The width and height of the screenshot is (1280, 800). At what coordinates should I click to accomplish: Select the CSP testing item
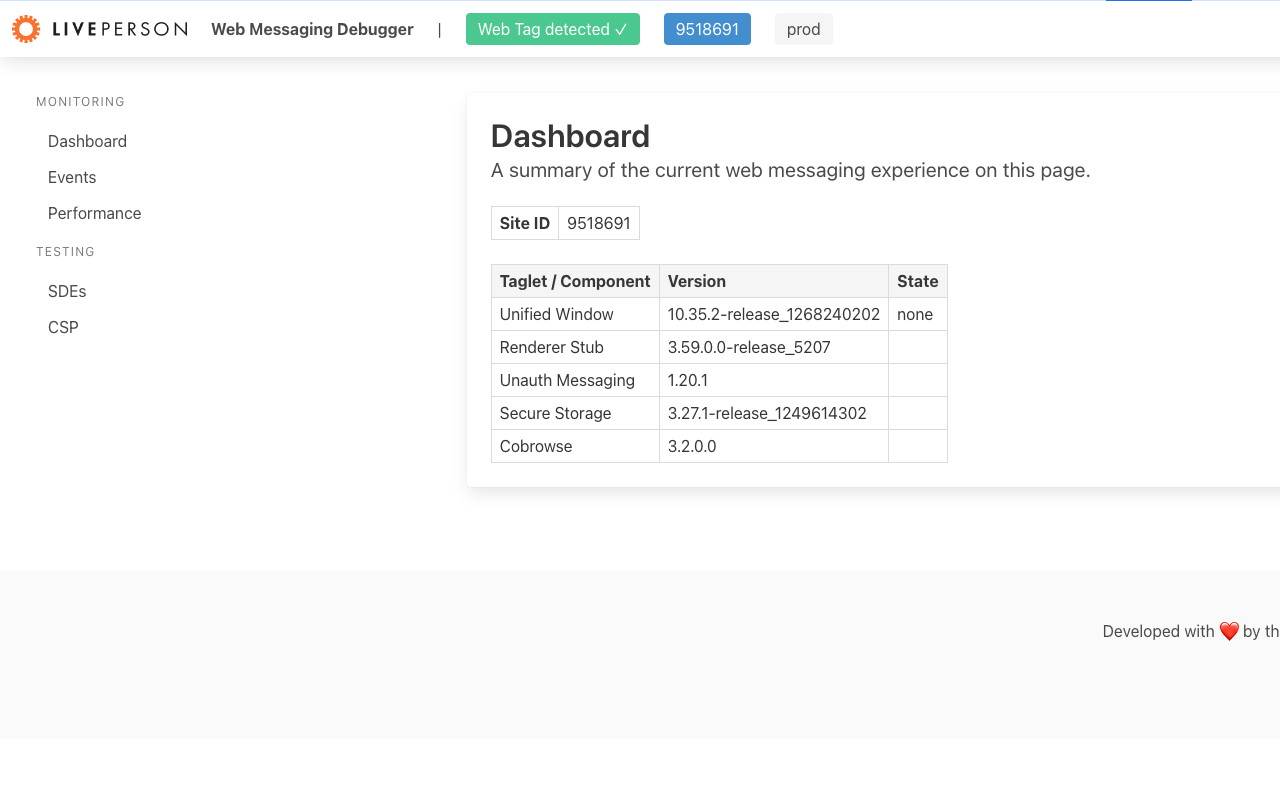click(63, 327)
